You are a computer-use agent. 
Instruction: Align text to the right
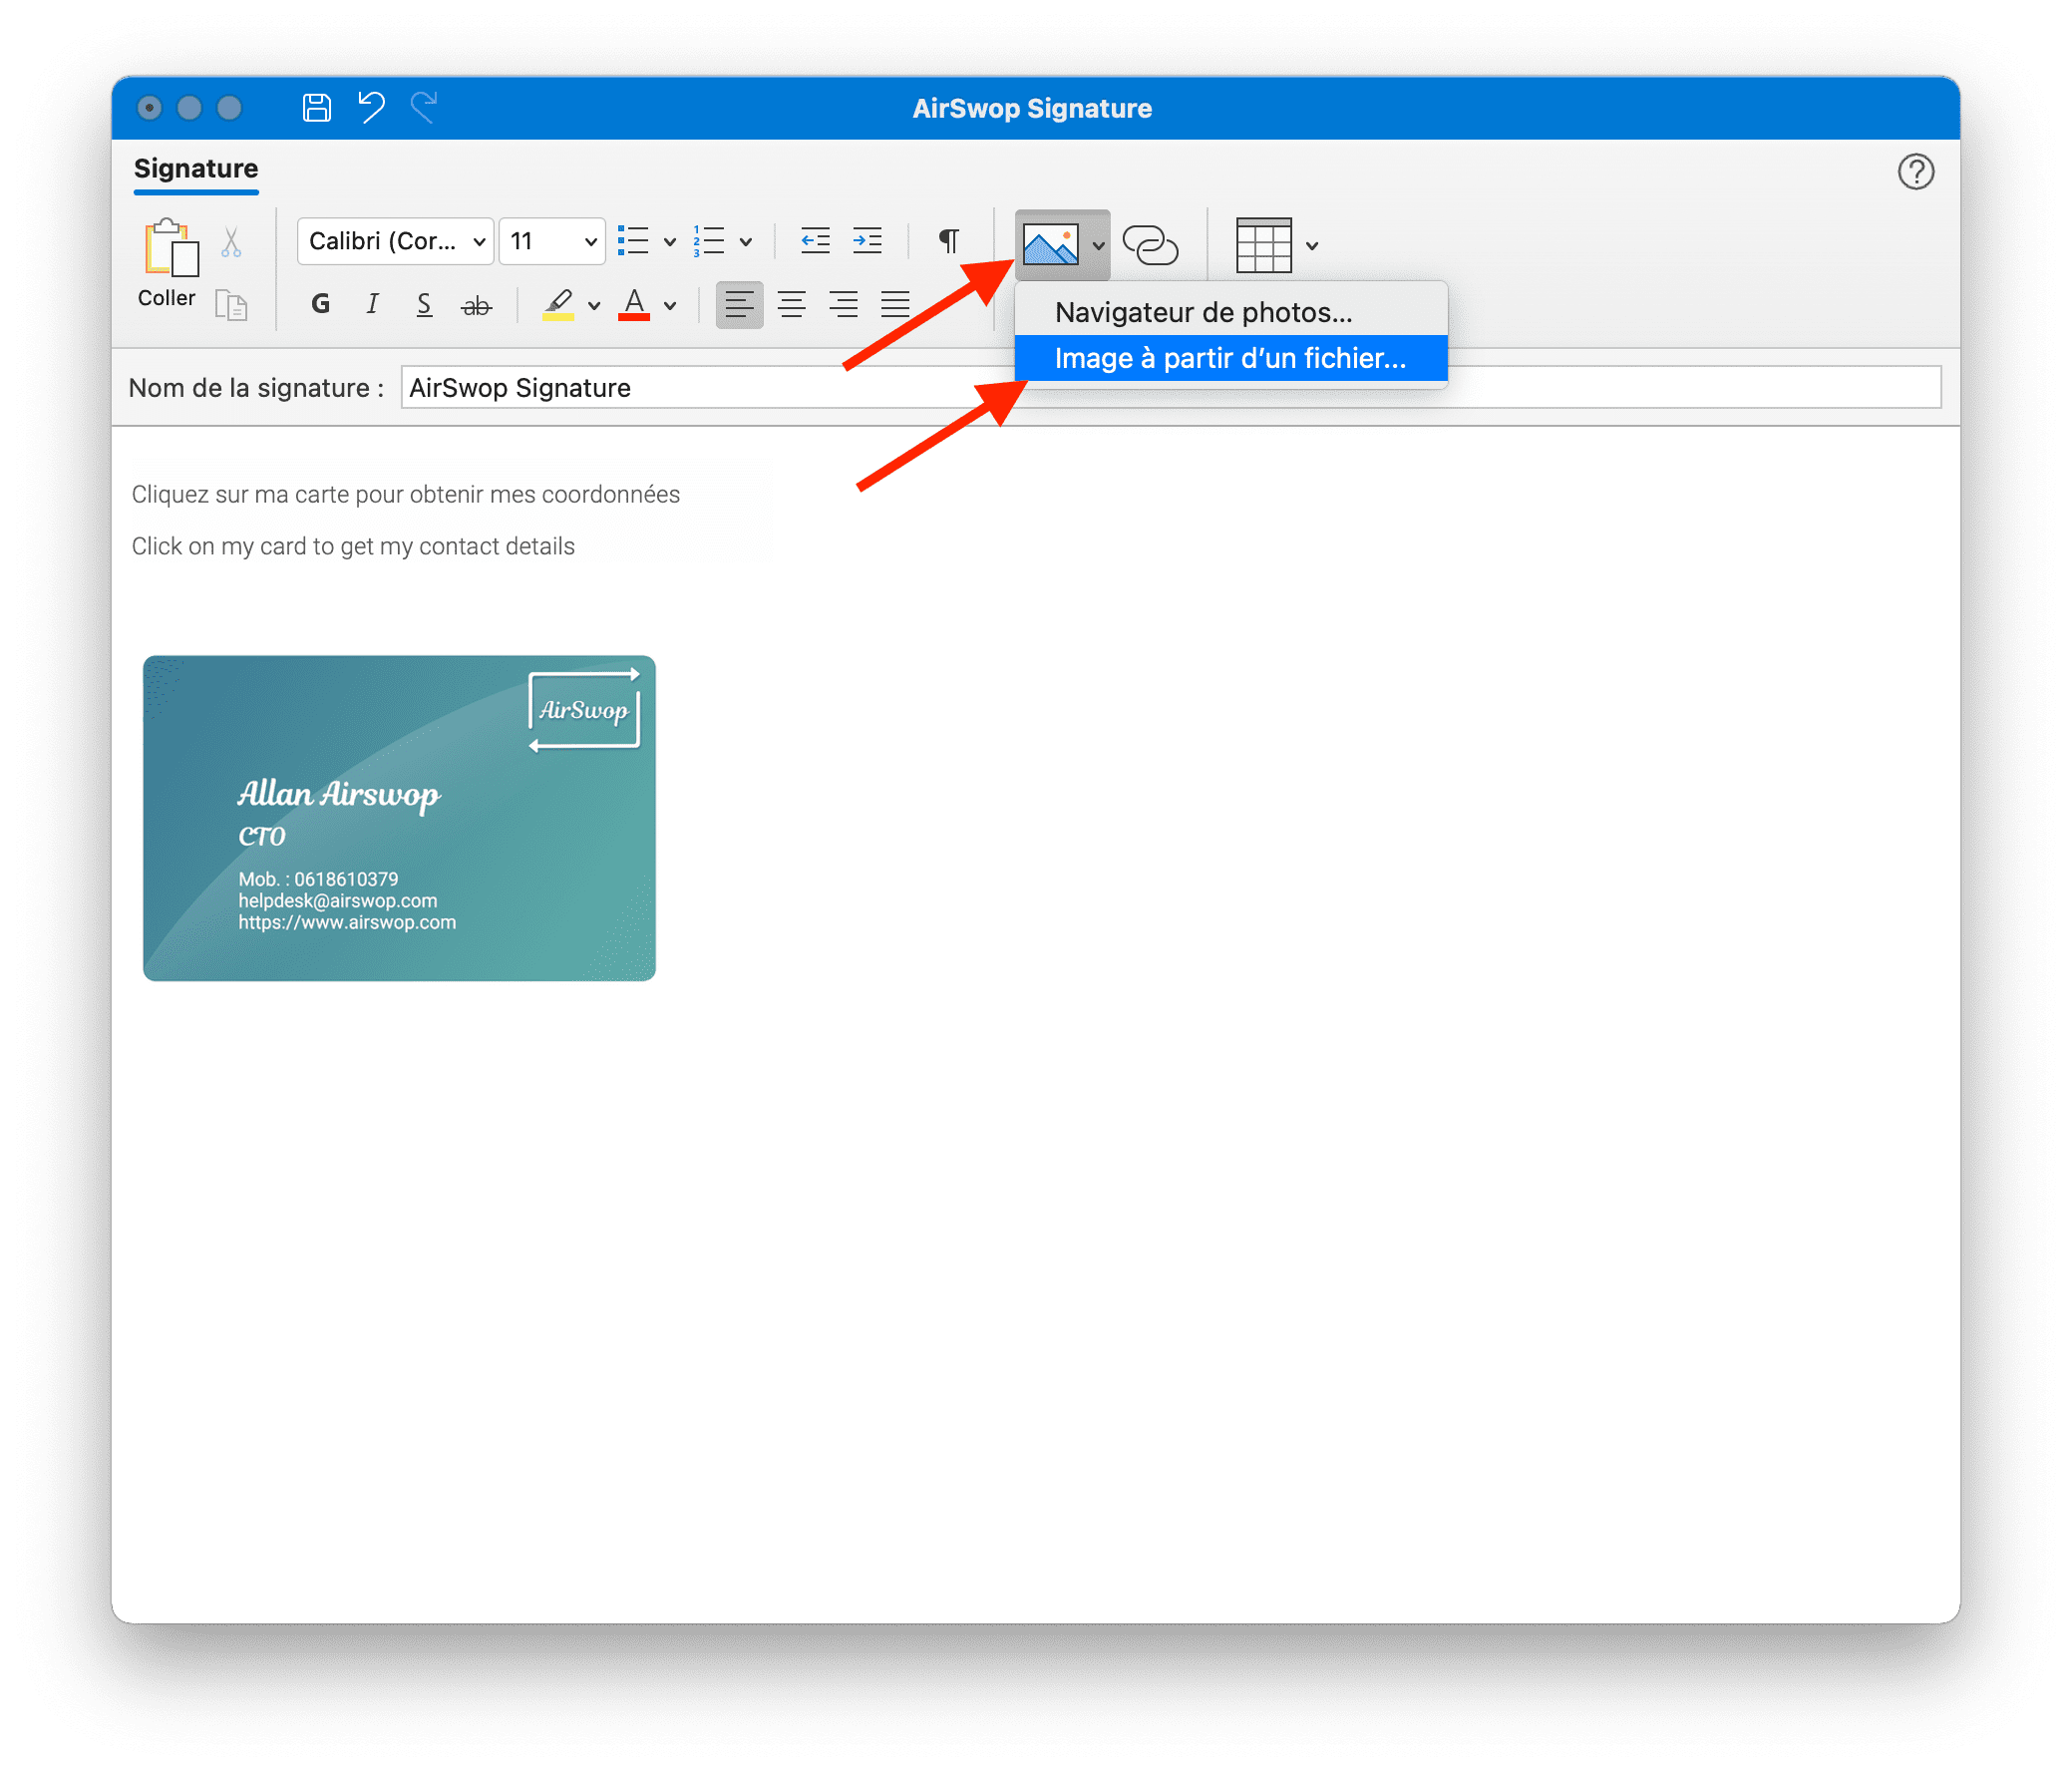(x=844, y=304)
